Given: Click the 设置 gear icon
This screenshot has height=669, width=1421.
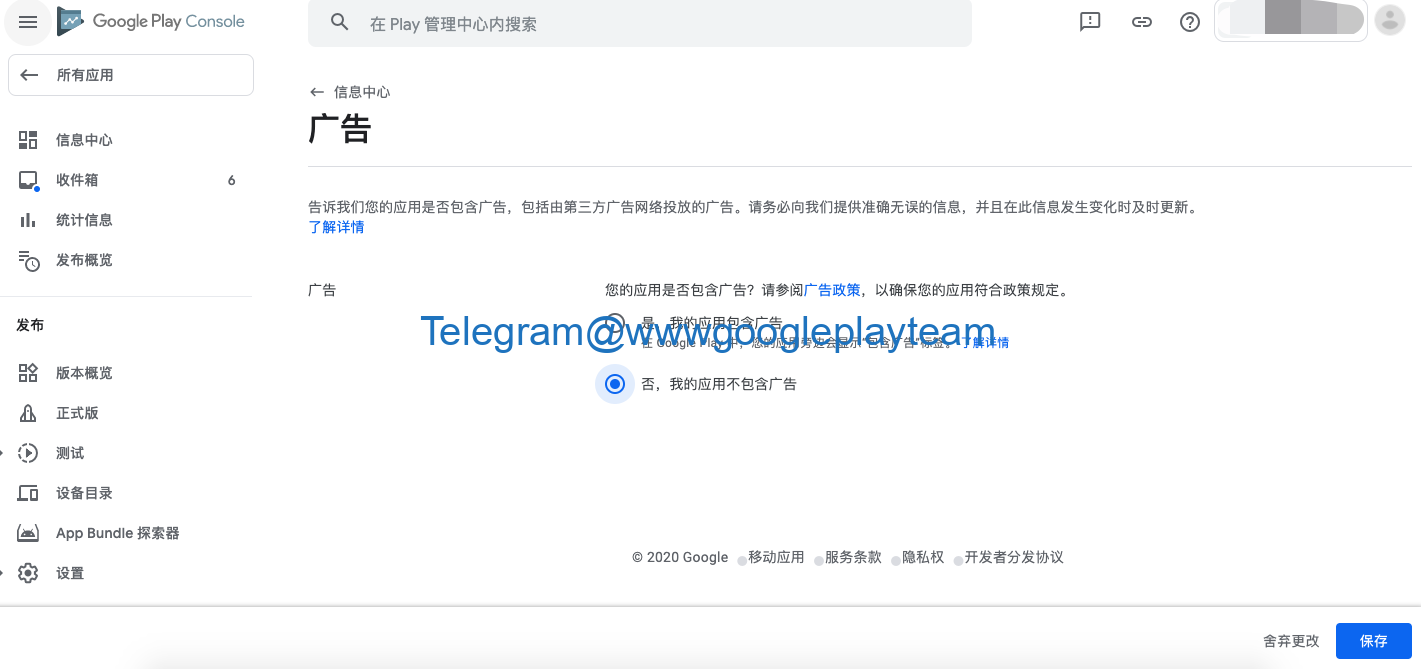Looking at the screenshot, I should pos(28,573).
